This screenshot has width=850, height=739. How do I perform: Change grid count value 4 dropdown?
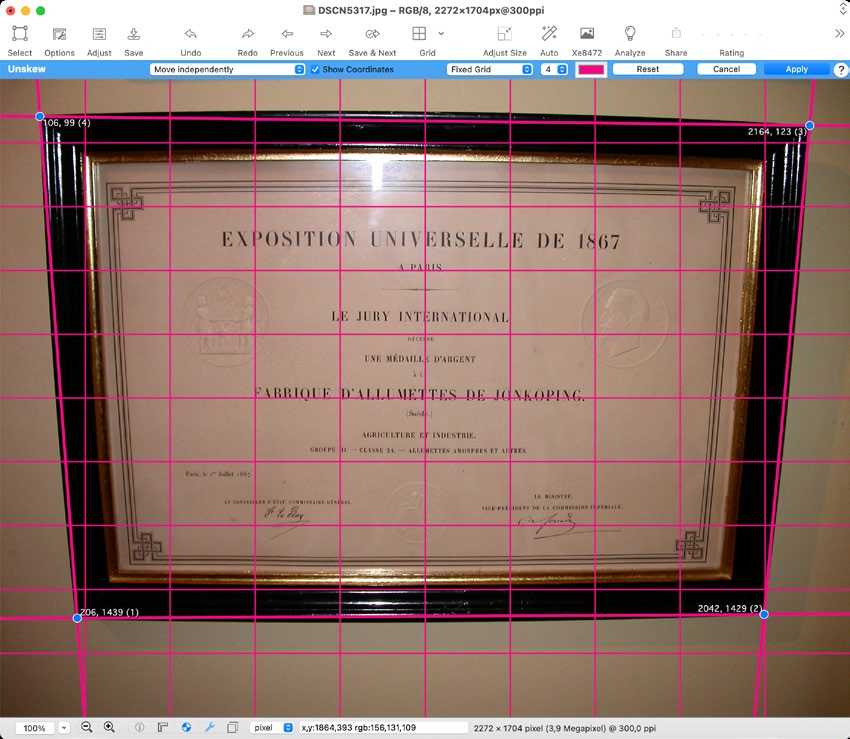click(554, 69)
